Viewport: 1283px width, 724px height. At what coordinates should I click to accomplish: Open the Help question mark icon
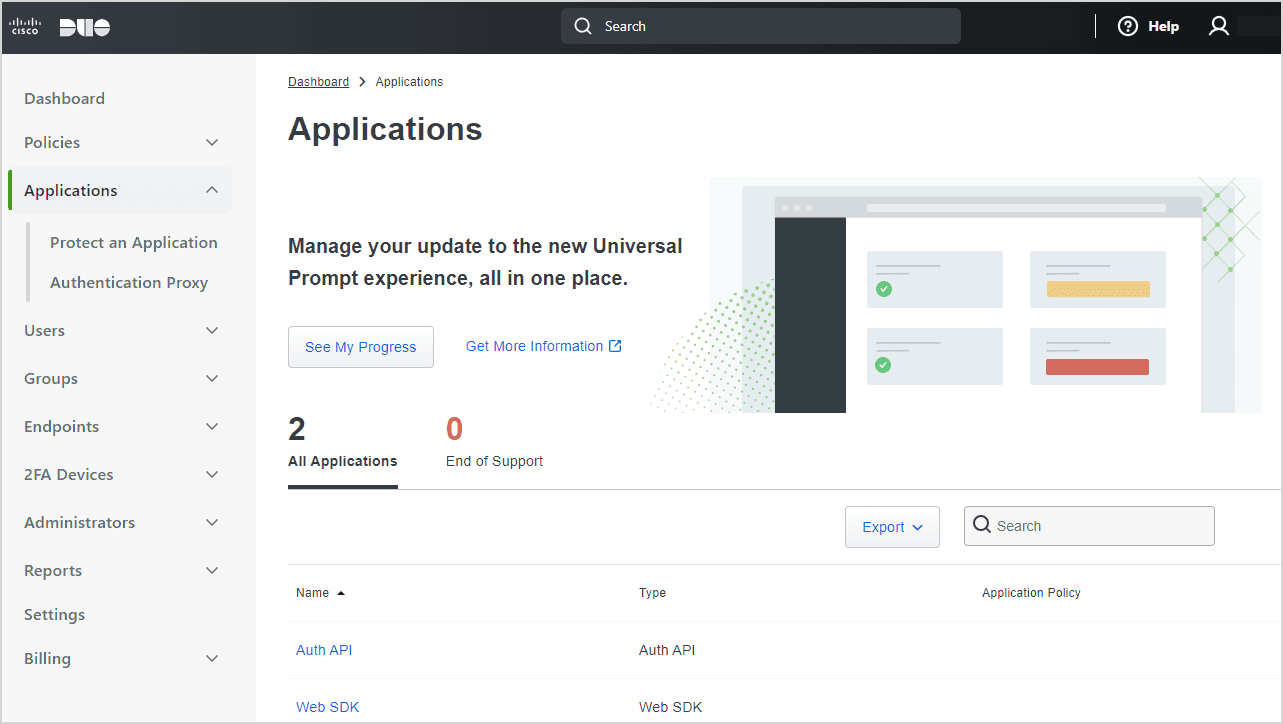coord(1128,27)
